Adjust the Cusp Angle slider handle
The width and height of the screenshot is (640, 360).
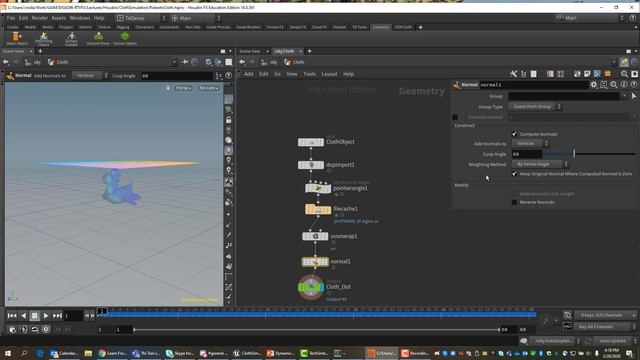coord(574,154)
